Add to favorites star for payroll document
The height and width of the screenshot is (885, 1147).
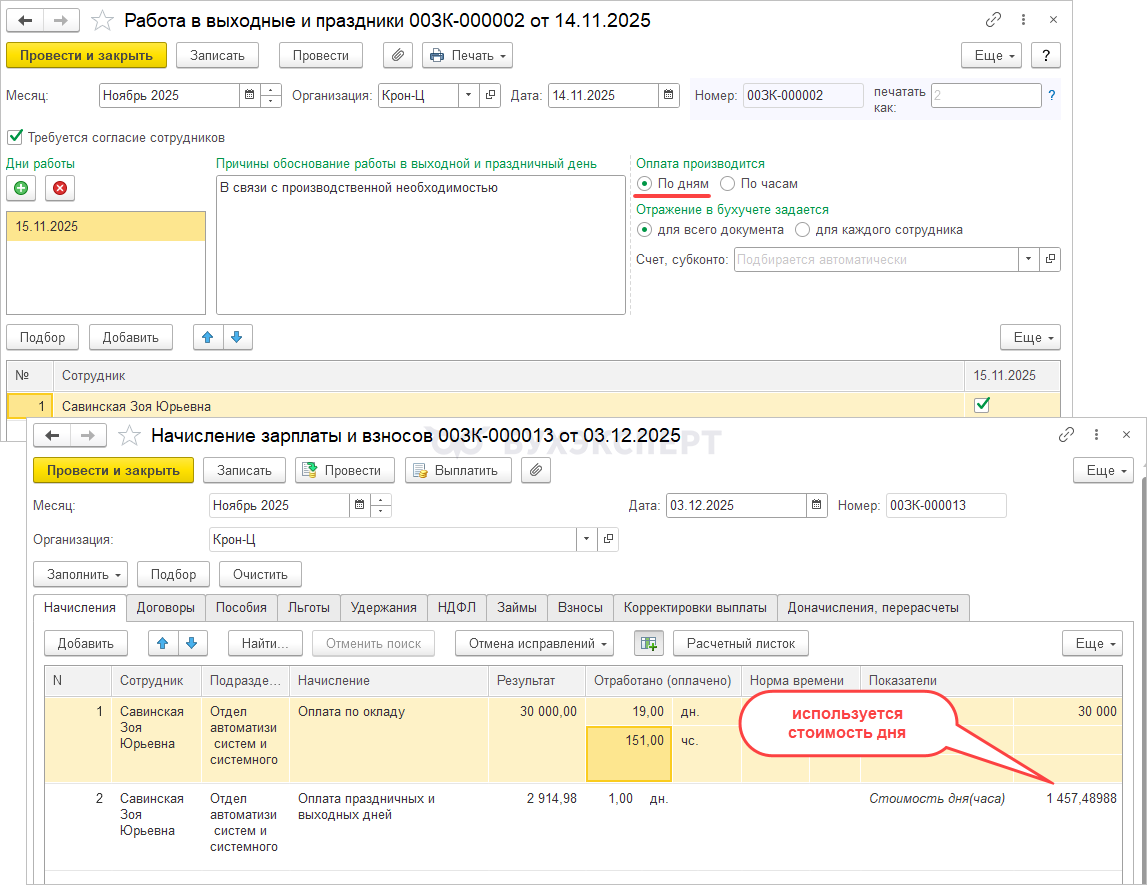[x=129, y=435]
